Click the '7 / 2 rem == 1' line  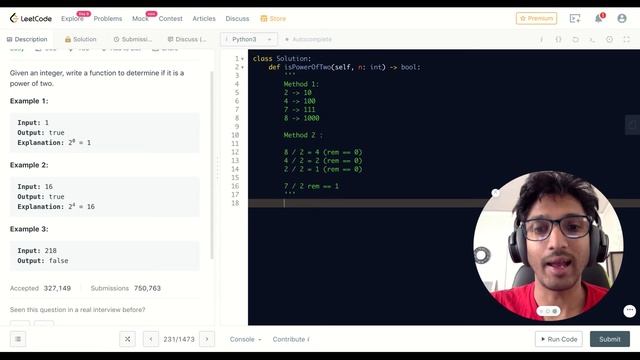pyautogui.click(x=311, y=186)
